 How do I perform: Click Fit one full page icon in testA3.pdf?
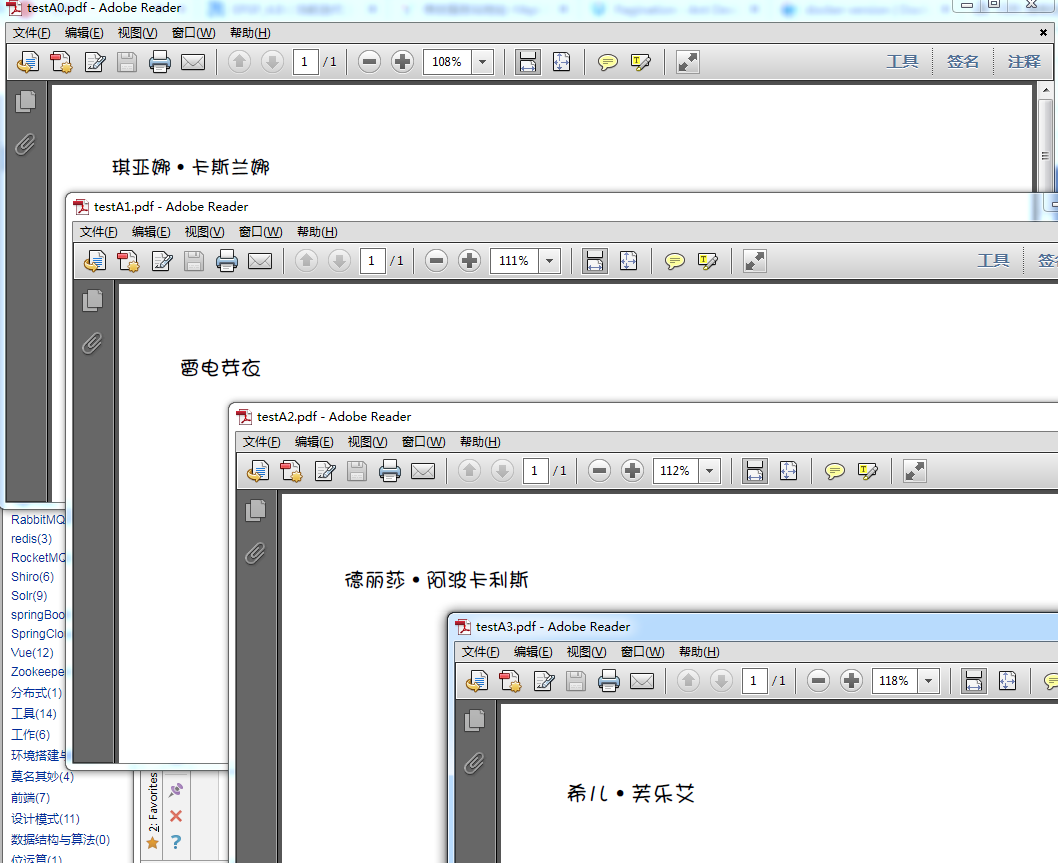(1007, 681)
